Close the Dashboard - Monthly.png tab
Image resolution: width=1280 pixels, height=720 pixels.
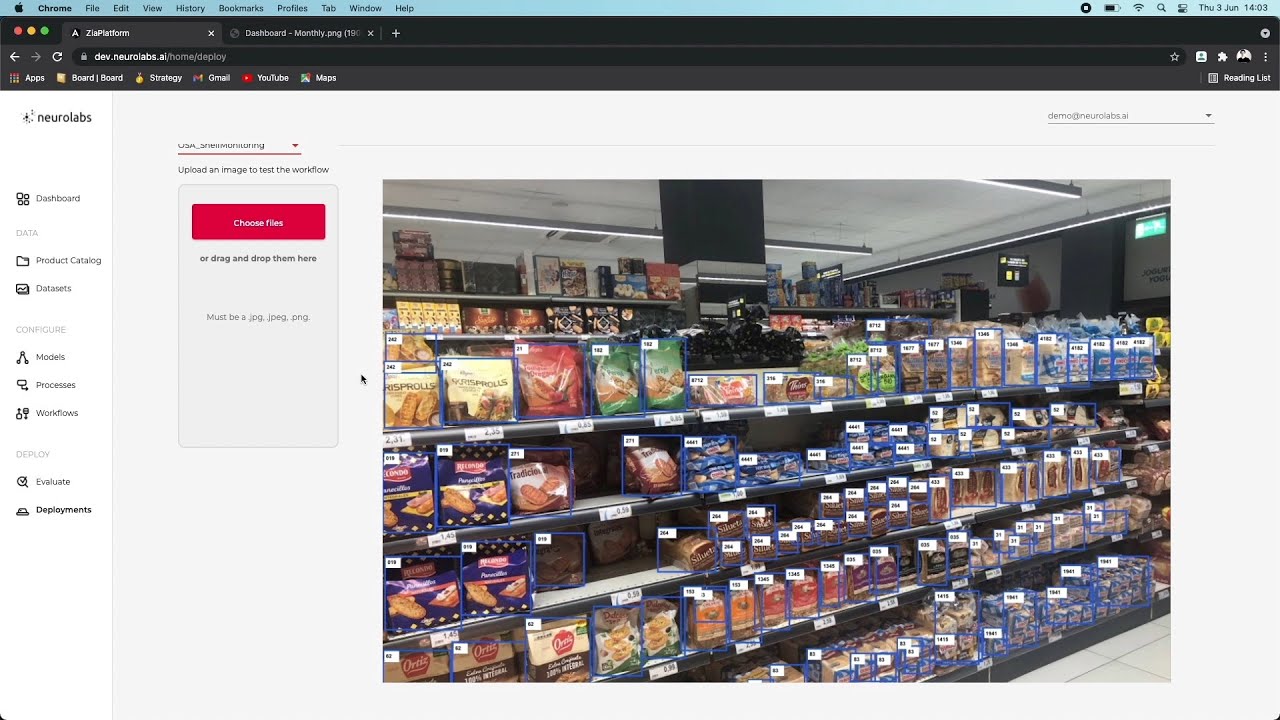pos(371,33)
